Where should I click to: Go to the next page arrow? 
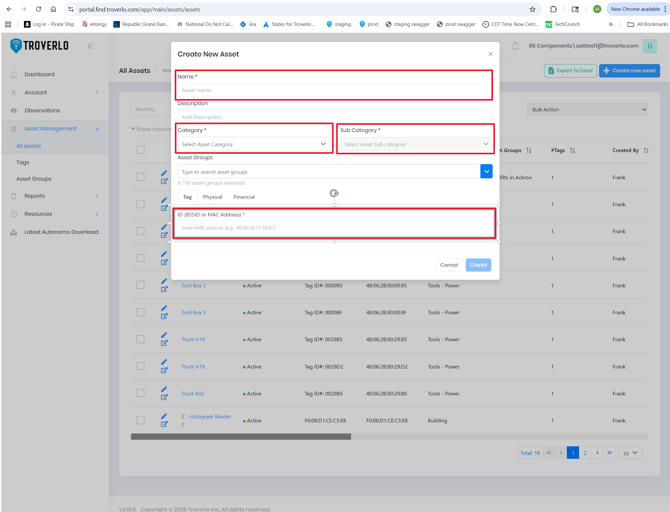point(597,453)
